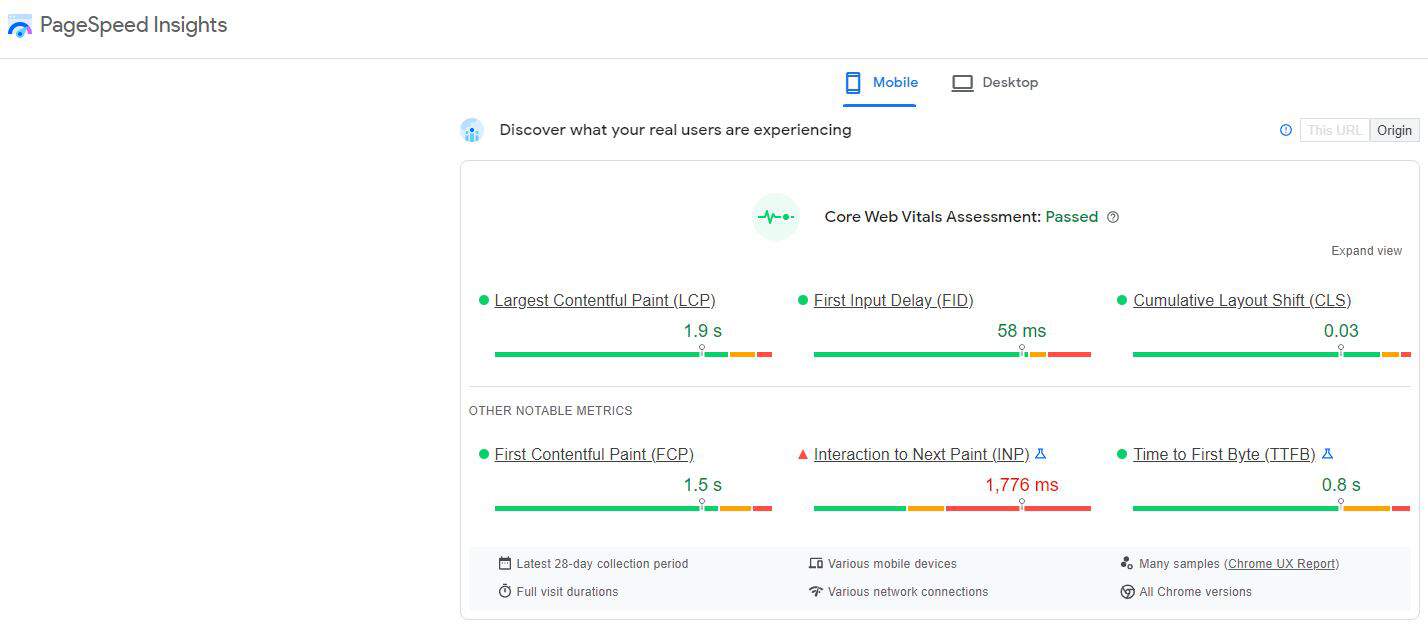Click the INP distribution bar
Screen dimensions: 1428x633
[x=952, y=508]
